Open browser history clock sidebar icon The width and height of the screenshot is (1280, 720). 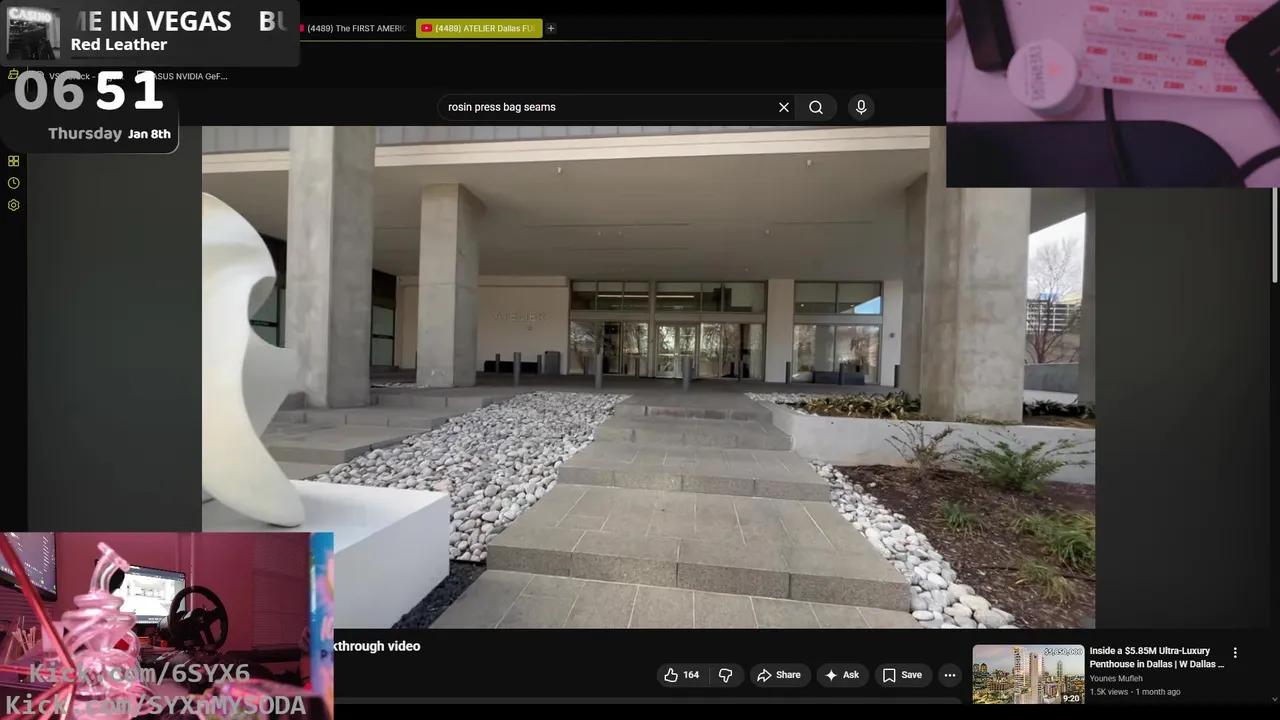pyautogui.click(x=13, y=183)
